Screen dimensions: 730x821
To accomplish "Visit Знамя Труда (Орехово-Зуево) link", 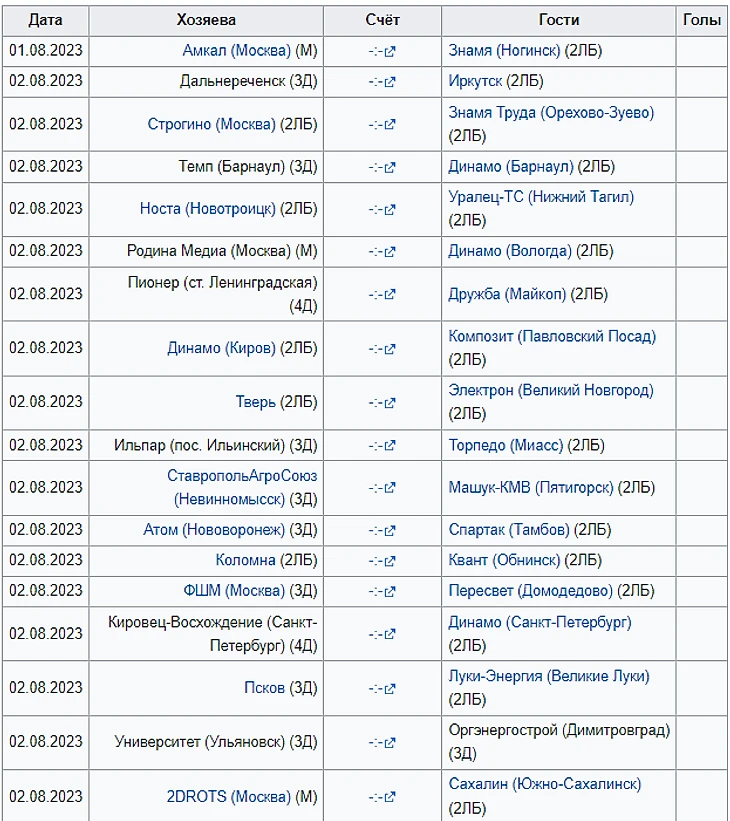I will [x=551, y=113].
